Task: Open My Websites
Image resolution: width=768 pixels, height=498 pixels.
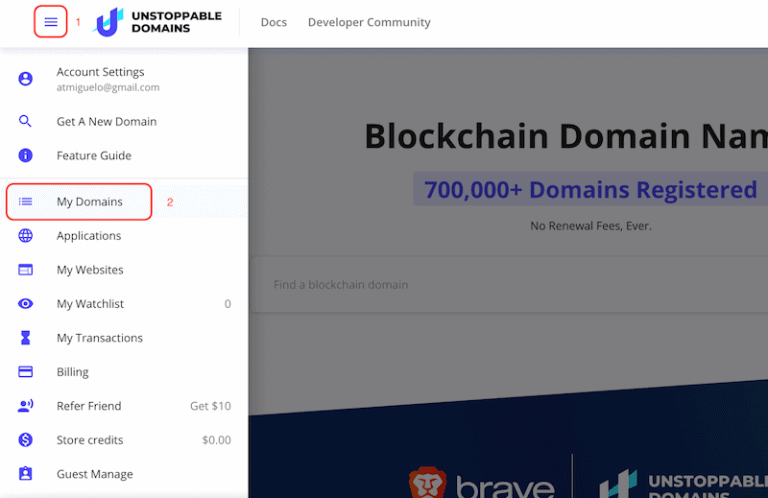Action: (x=124, y=270)
